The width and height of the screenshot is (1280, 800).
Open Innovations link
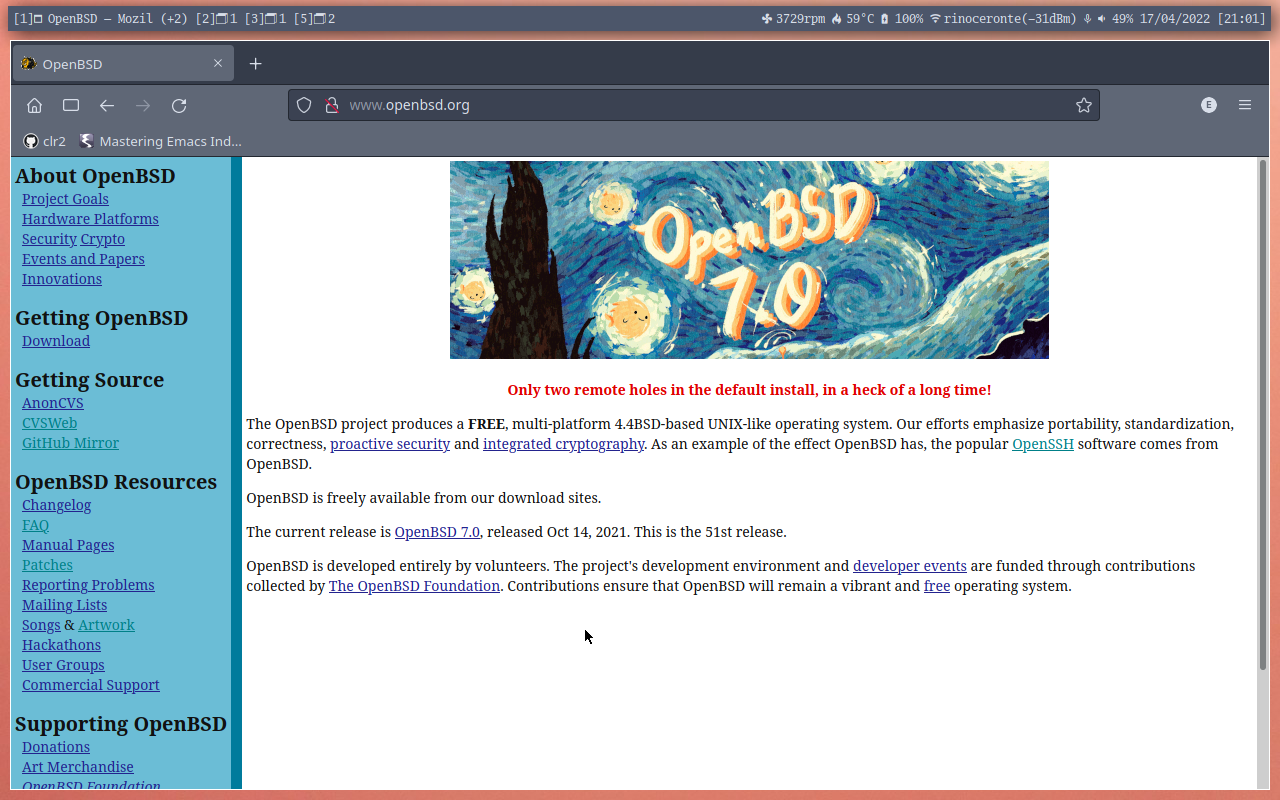62,279
